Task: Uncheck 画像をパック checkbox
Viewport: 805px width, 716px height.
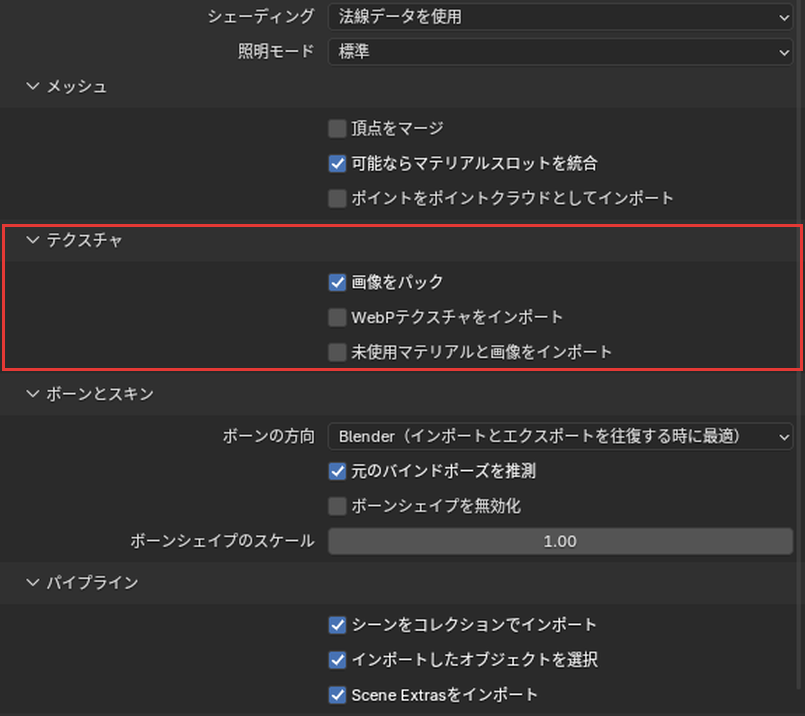Action: [337, 282]
